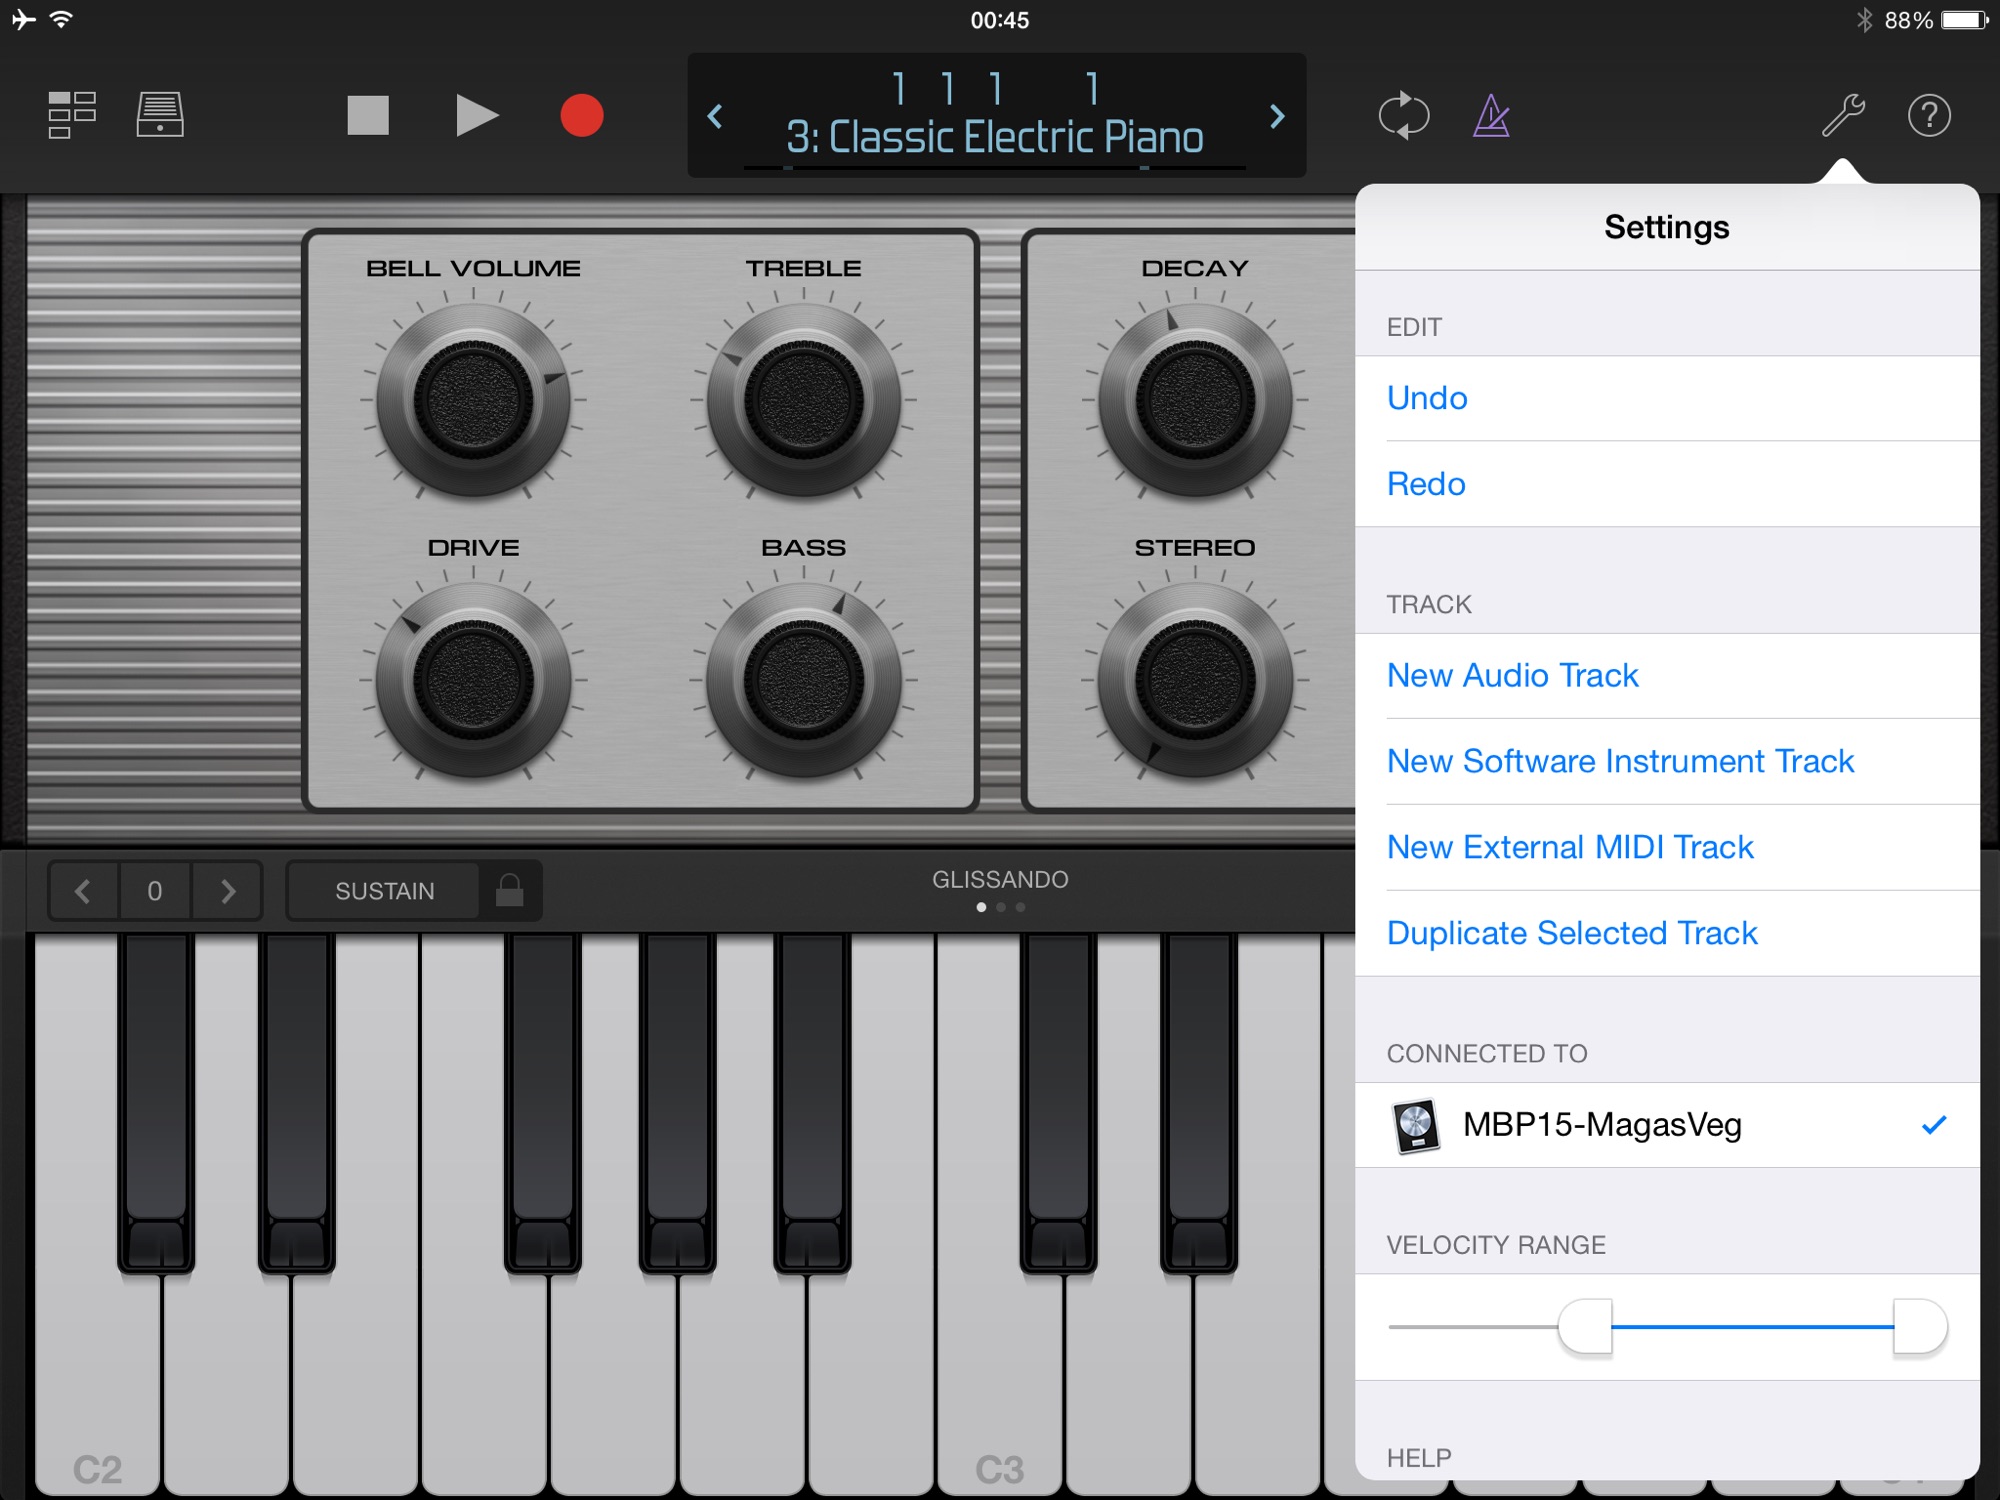2000x1500 pixels.
Task: Tap the Wi-Fi status icon
Action: point(61,19)
